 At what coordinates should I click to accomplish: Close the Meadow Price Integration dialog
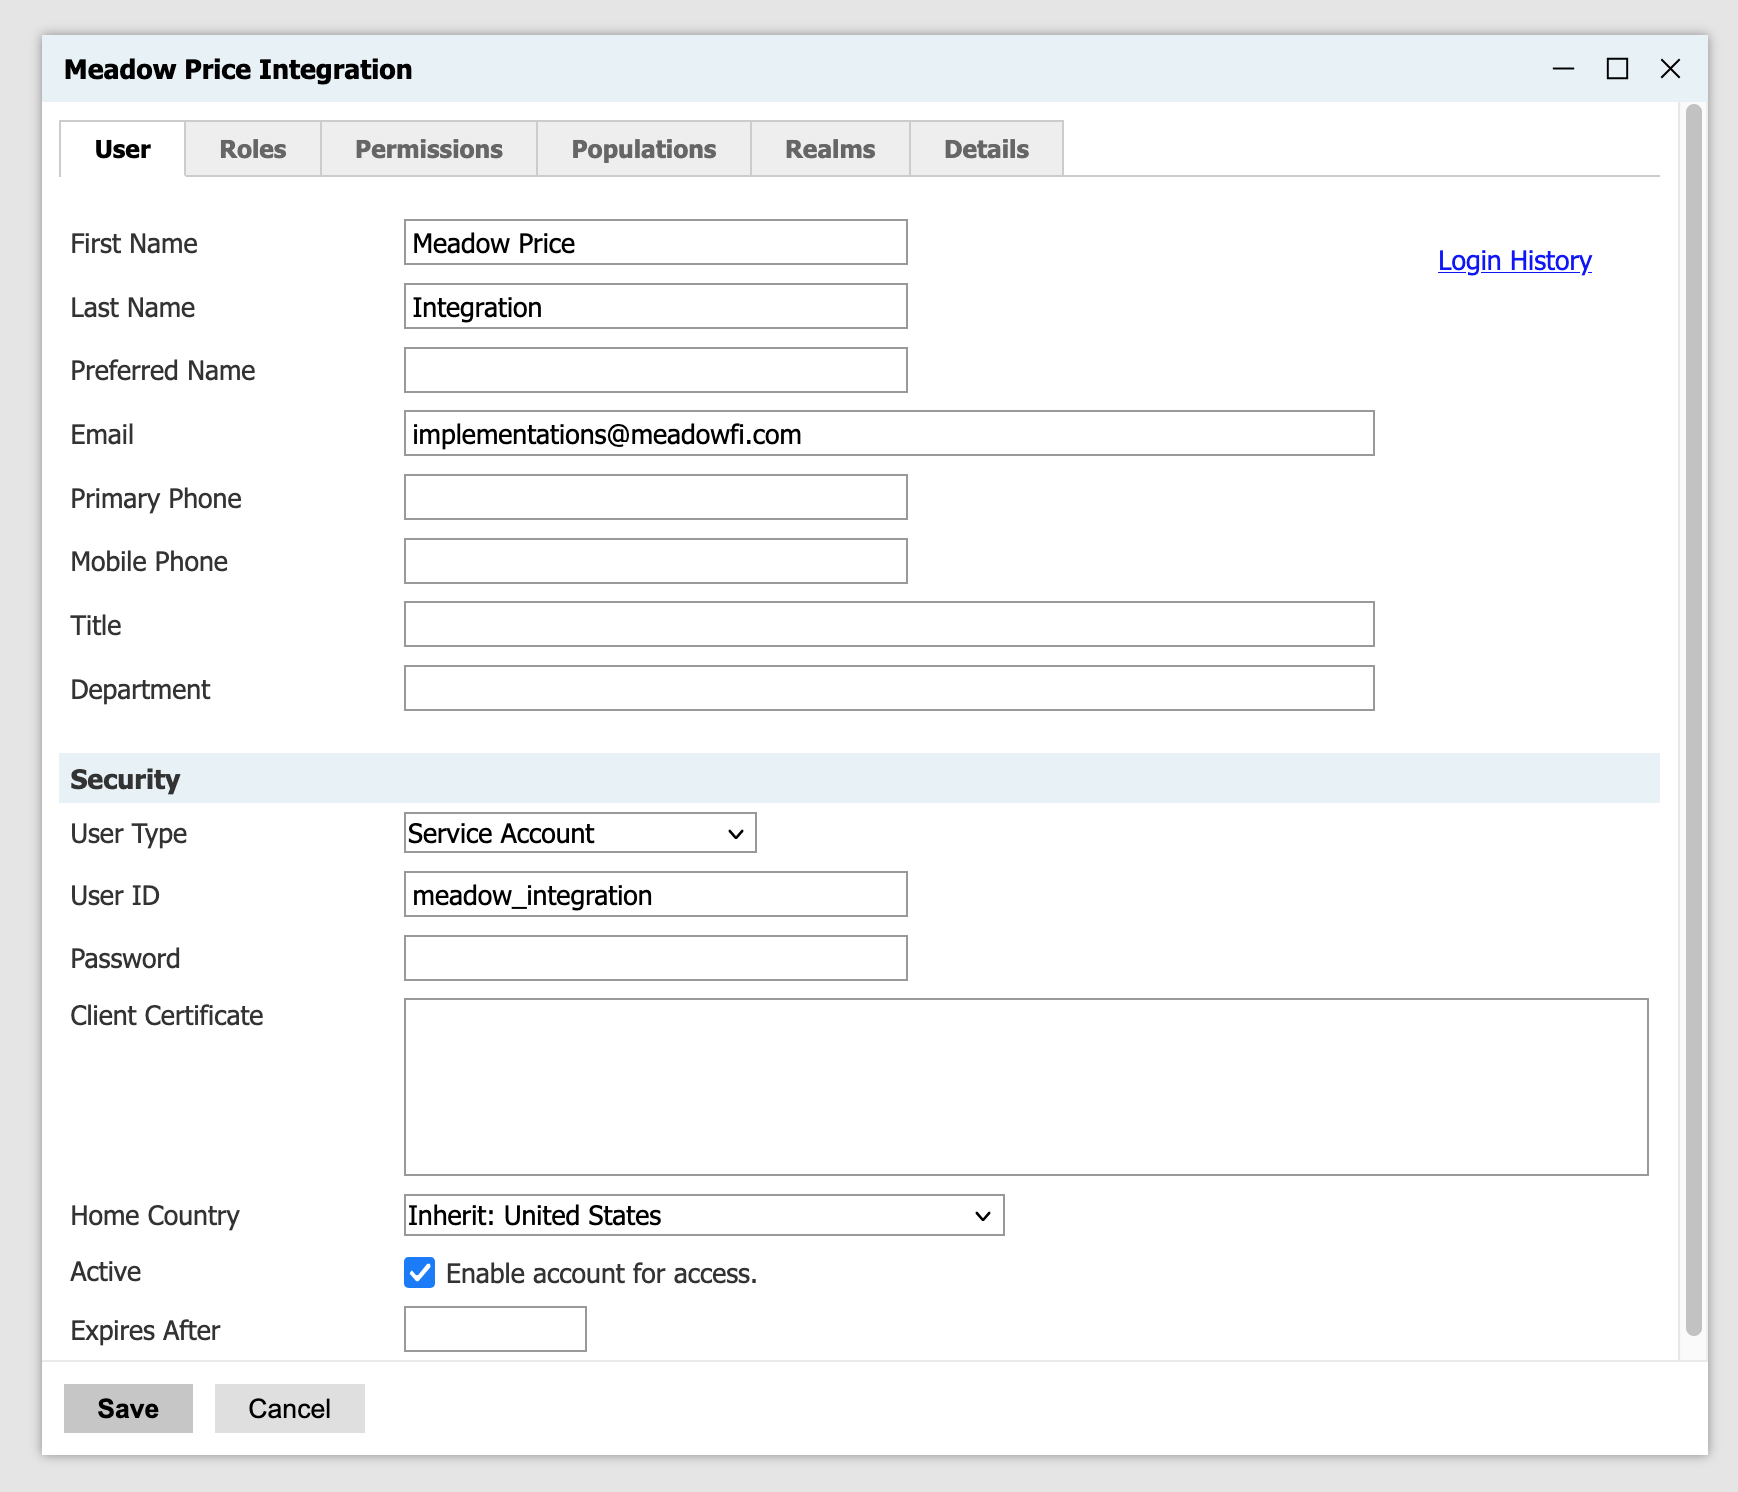(1670, 69)
